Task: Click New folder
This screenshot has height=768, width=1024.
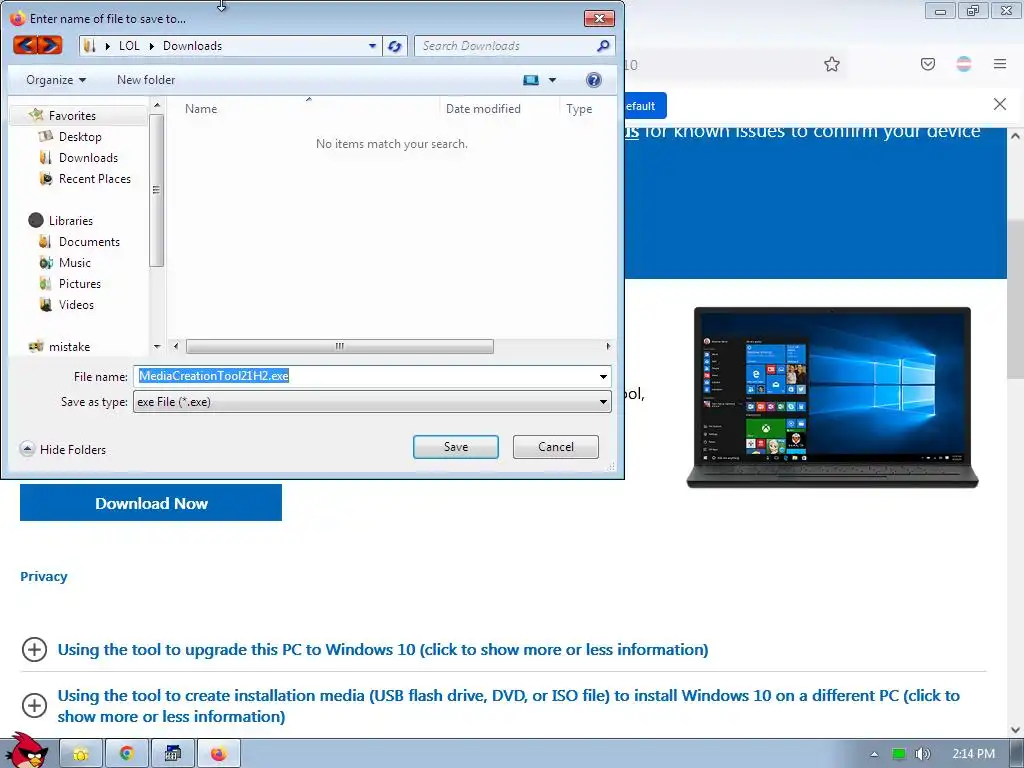Action: pyautogui.click(x=146, y=80)
